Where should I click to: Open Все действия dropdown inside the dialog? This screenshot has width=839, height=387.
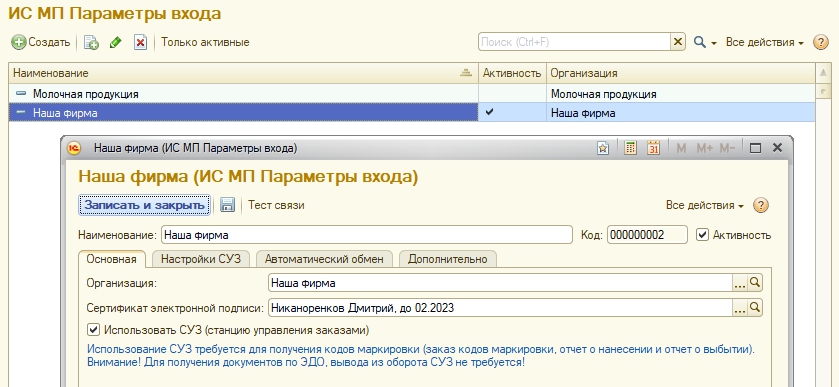click(x=705, y=205)
